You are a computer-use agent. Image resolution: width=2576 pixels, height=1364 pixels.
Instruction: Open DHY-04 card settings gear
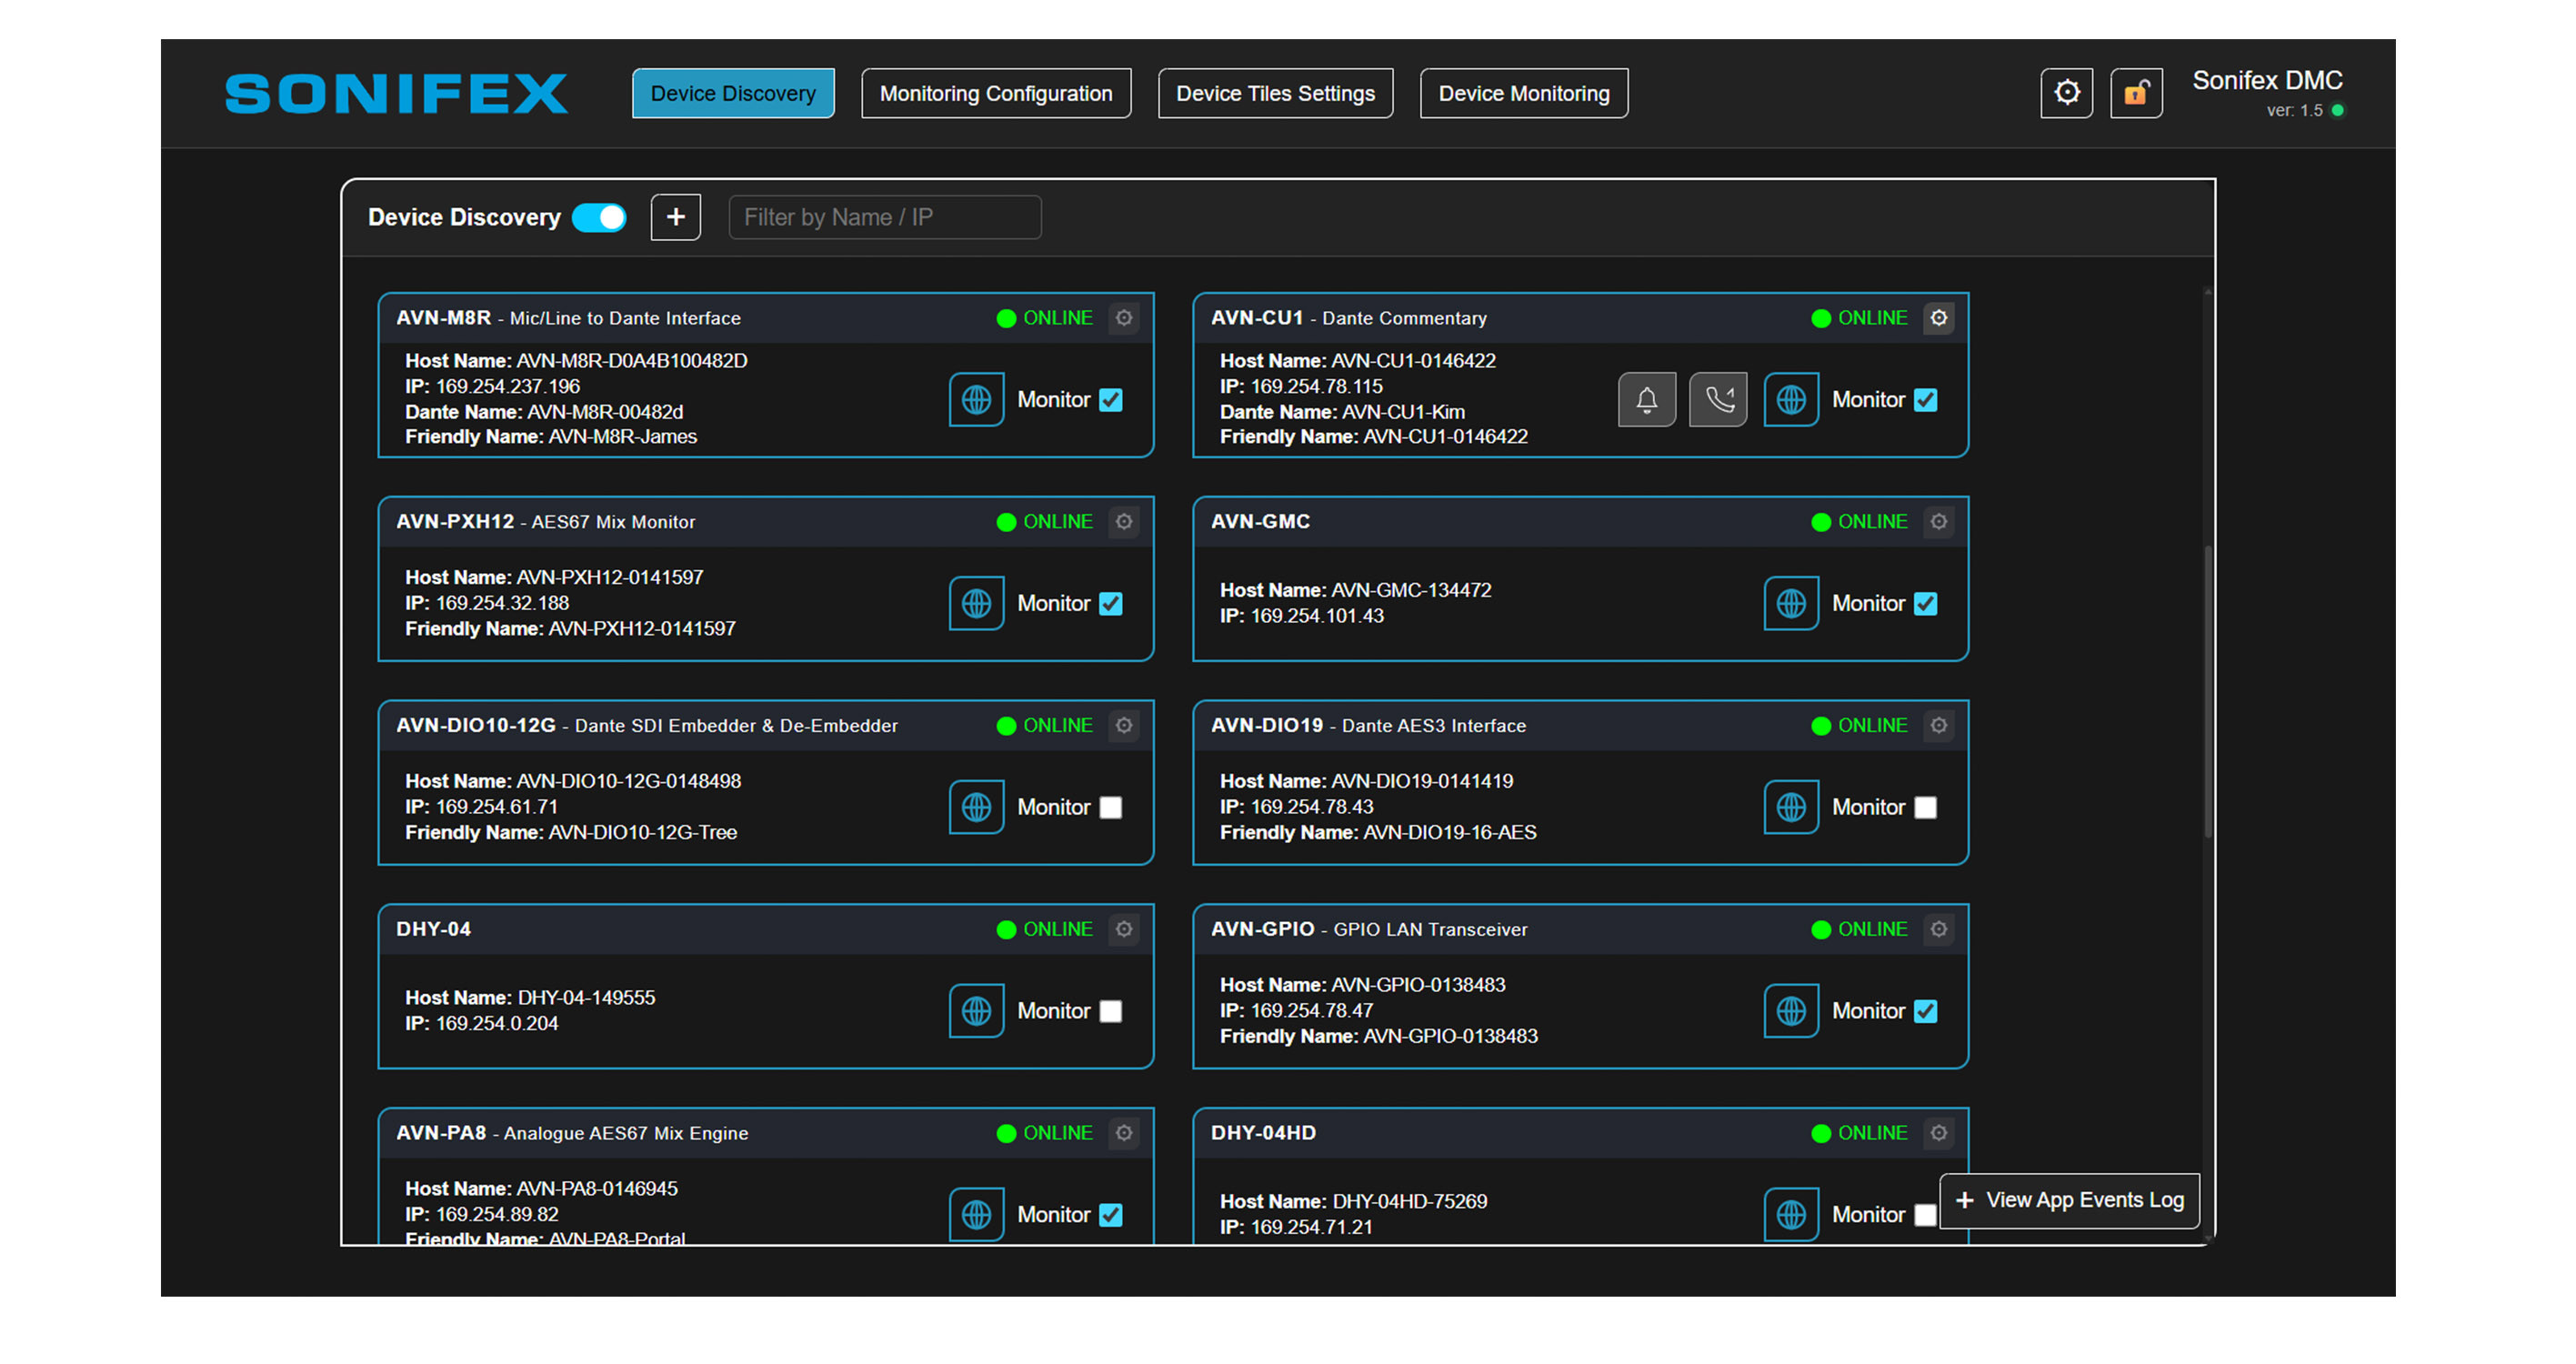1124,930
